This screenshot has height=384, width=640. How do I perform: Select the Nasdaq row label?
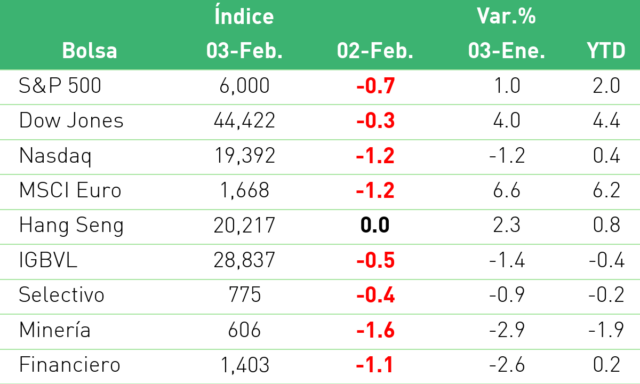(x=55, y=156)
